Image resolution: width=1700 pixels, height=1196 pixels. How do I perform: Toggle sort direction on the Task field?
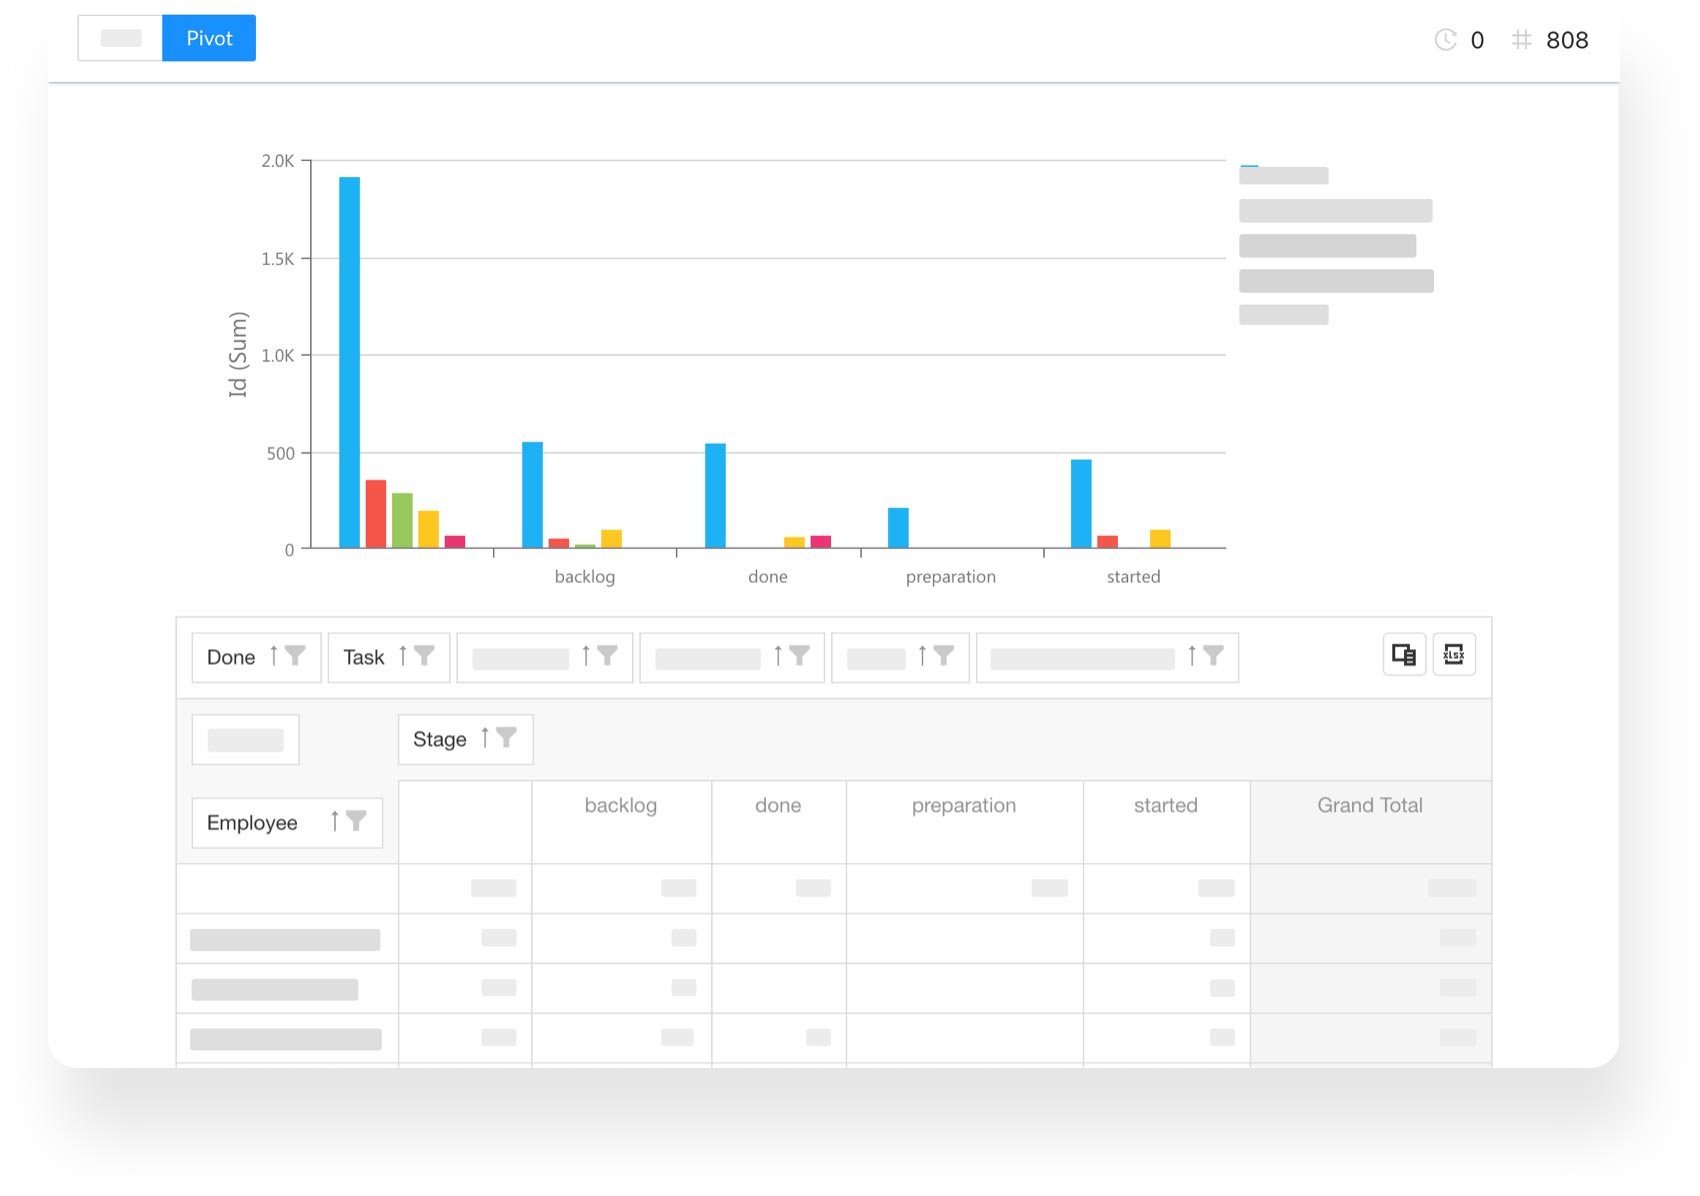coord(404,656)
